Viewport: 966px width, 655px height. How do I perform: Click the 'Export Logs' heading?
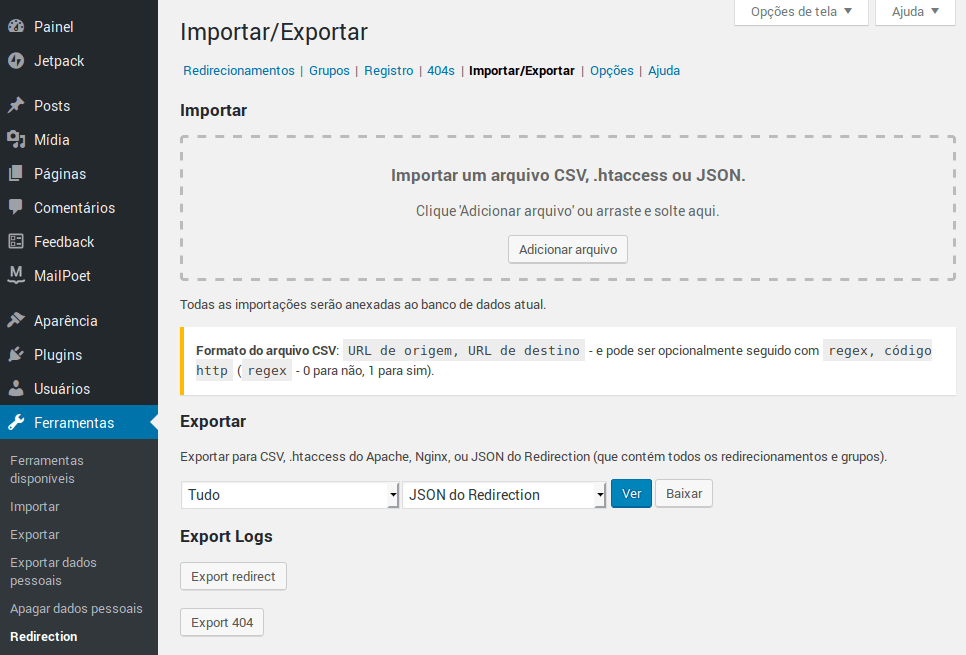[226, 536]
